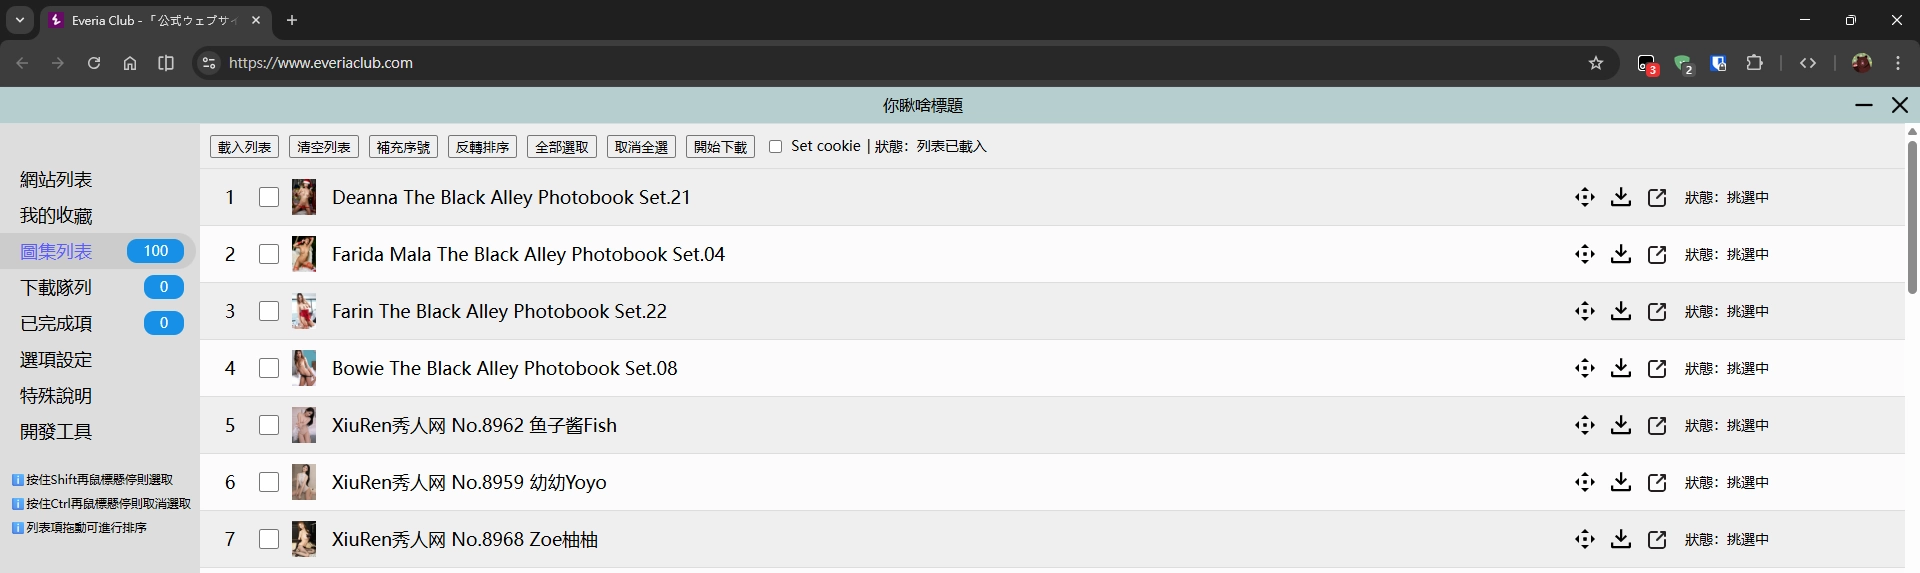Enable the Set cookie checkbox
The height and width of the screenshot is (573, 1920).
(775, 147)
